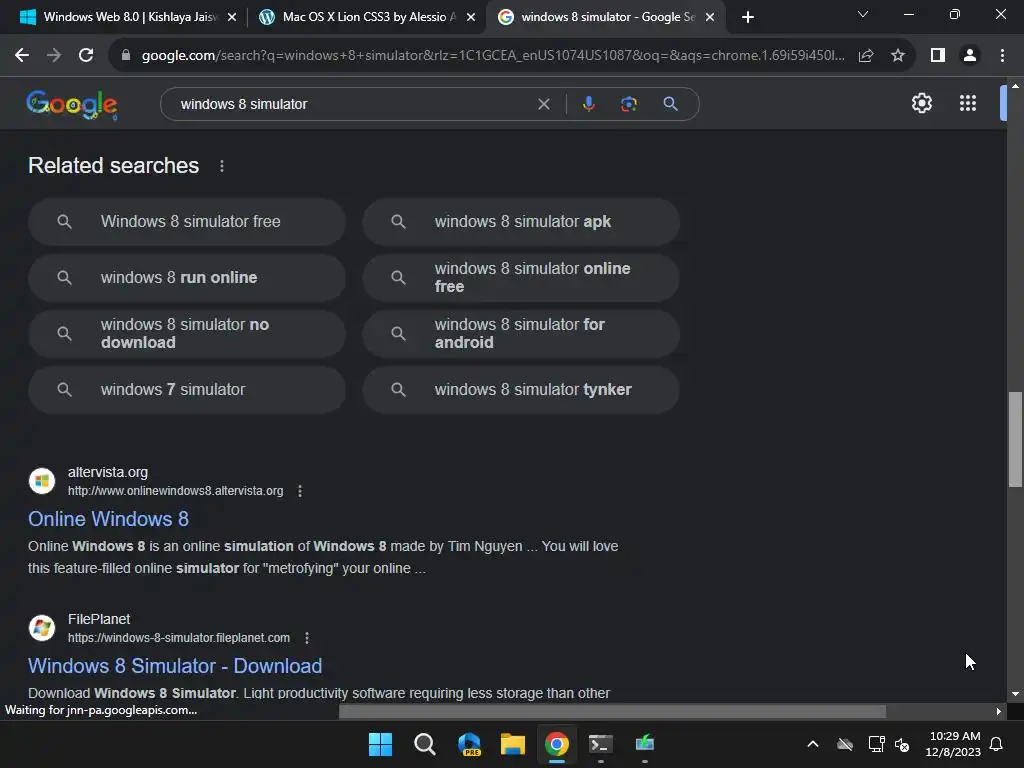Click the scroll-down arrow on the vertical scrollbar
The width and height of the screenshot is (1024, 768).
[1015, 694]
